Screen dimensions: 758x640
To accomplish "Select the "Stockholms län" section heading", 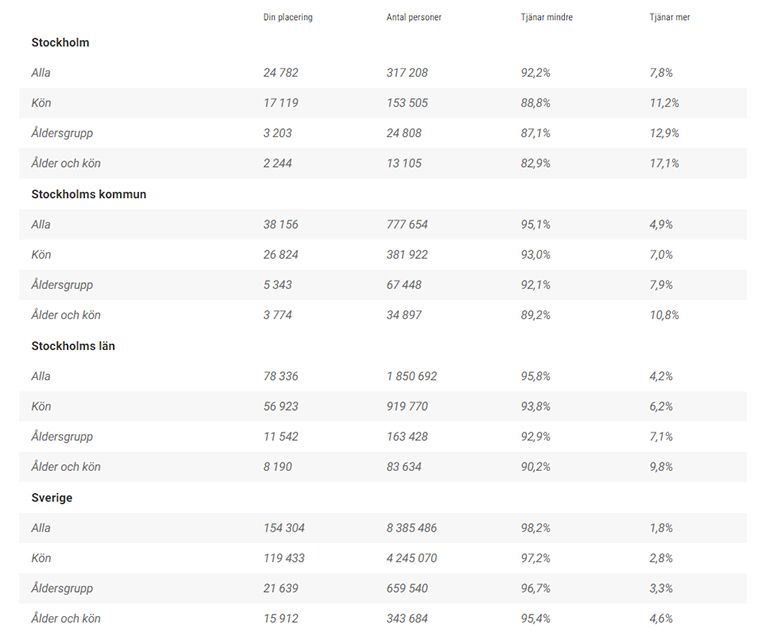I will point(74,346).
